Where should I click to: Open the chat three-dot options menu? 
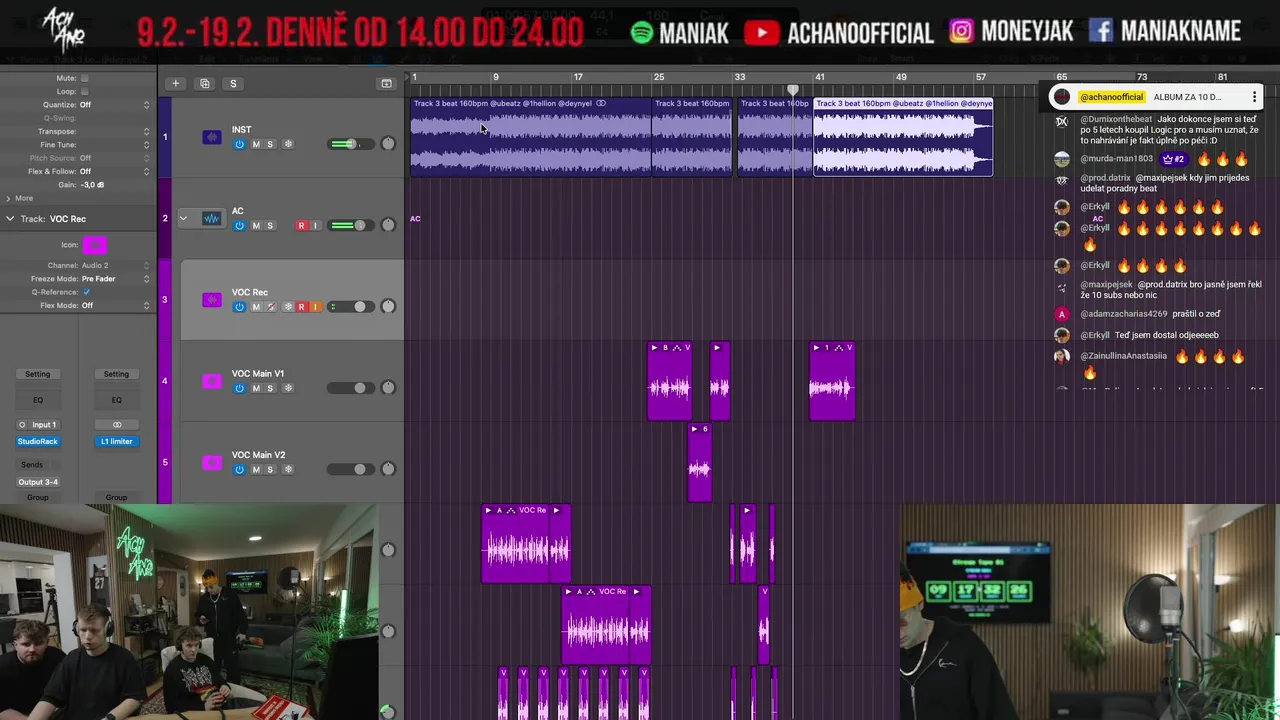tap(1254, 97)
